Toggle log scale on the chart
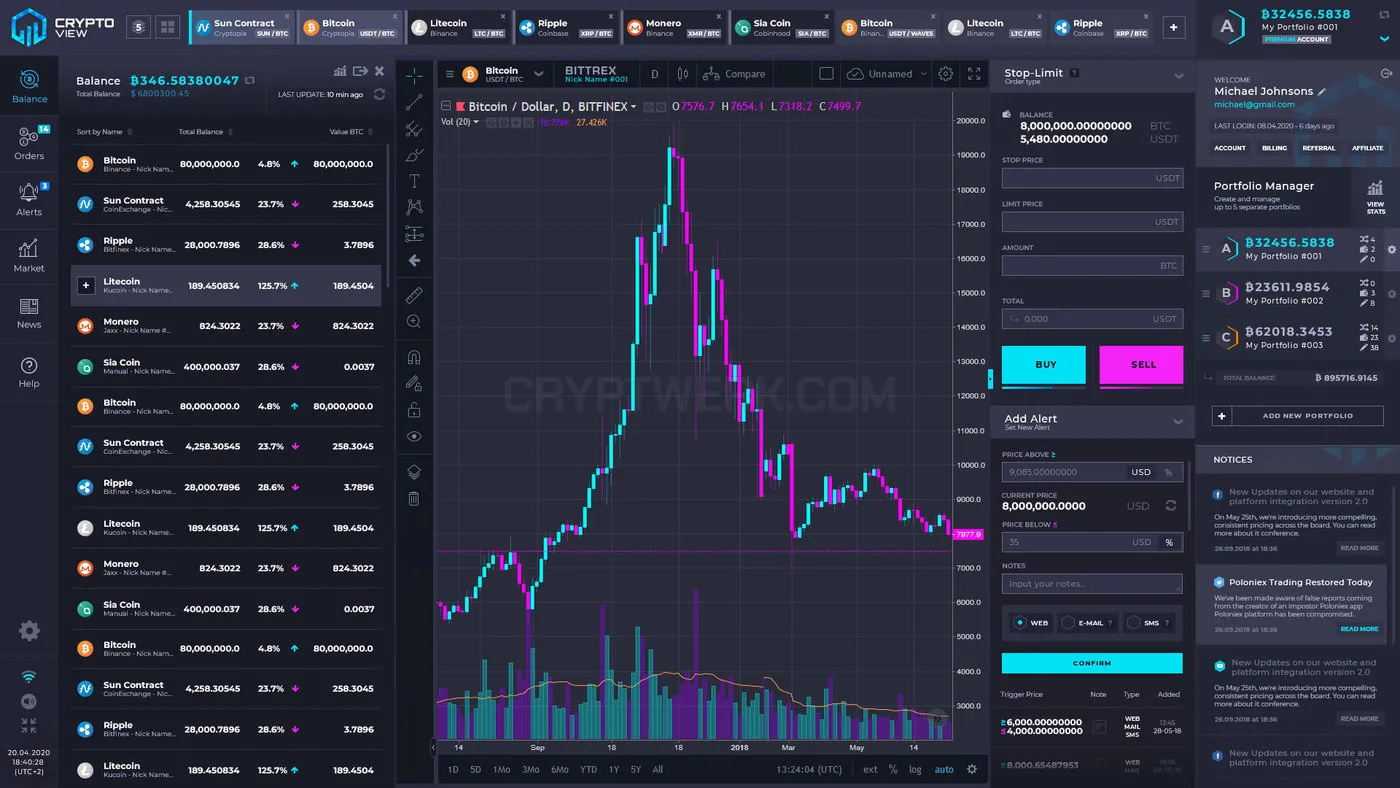The height and width of the screenshot is (788, 1400). pyautogui.click(x=915, y=770)
